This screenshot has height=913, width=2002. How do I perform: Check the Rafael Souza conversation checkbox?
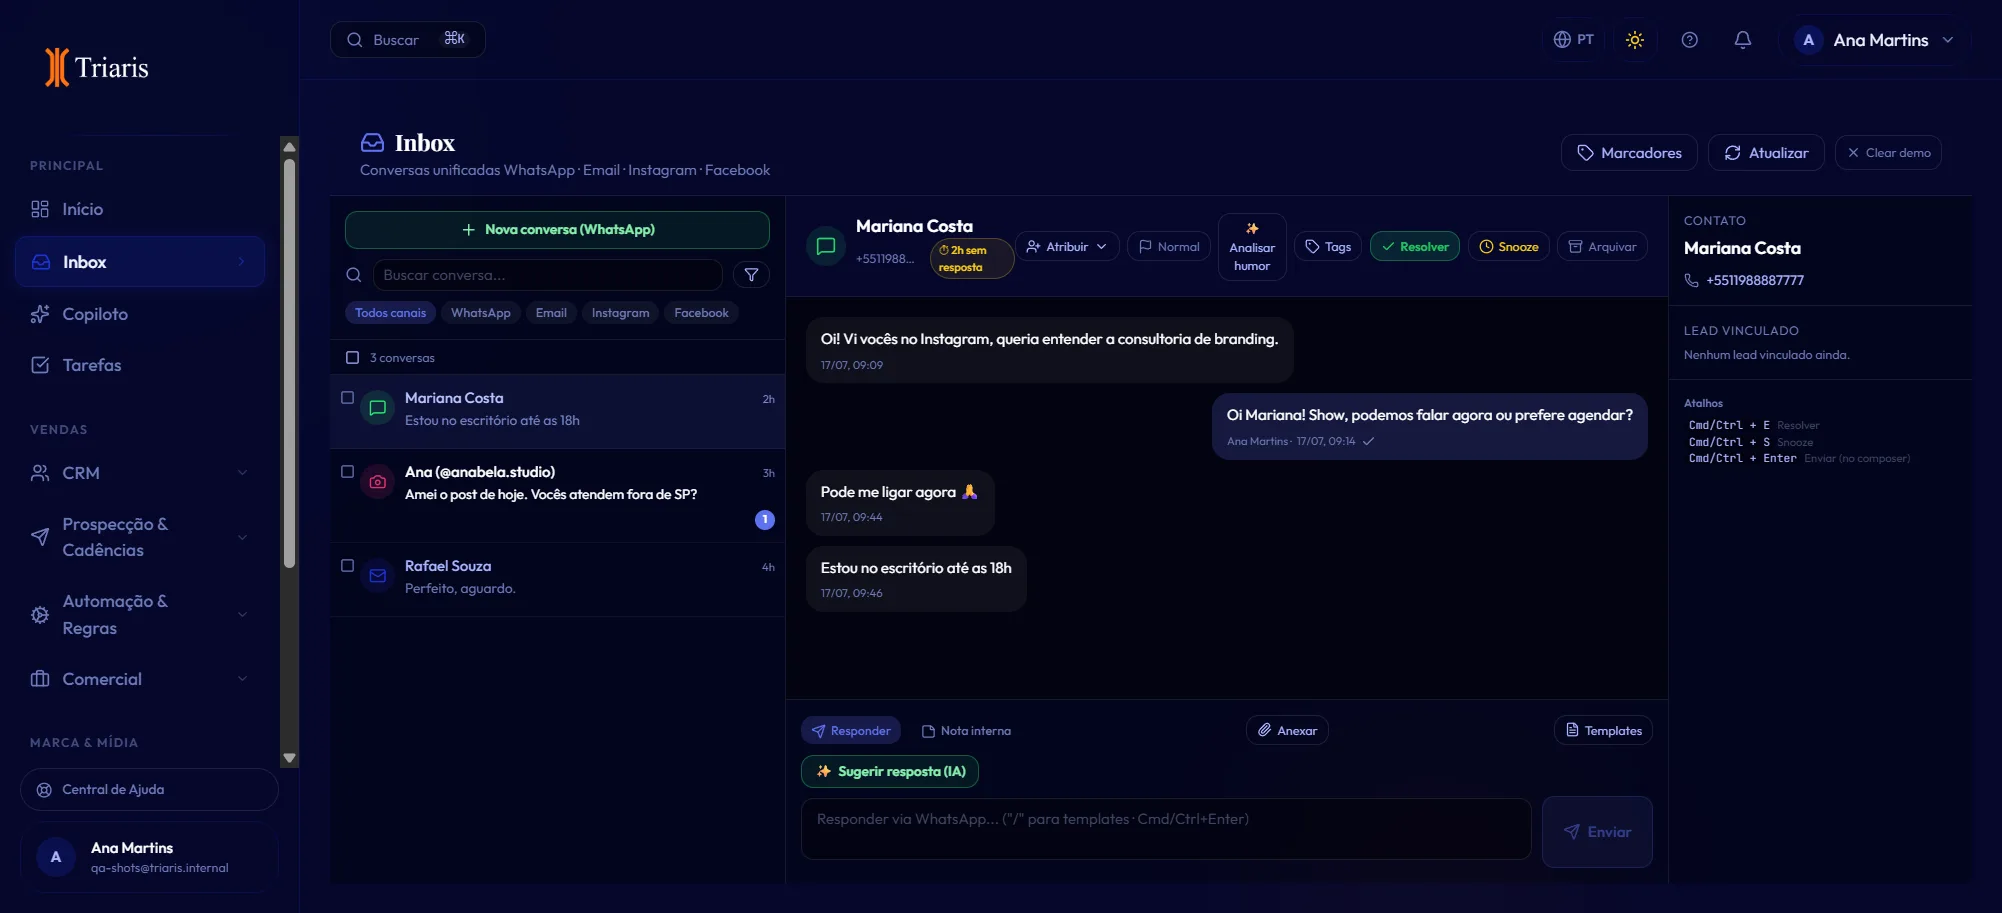click(x=348, y=566)
